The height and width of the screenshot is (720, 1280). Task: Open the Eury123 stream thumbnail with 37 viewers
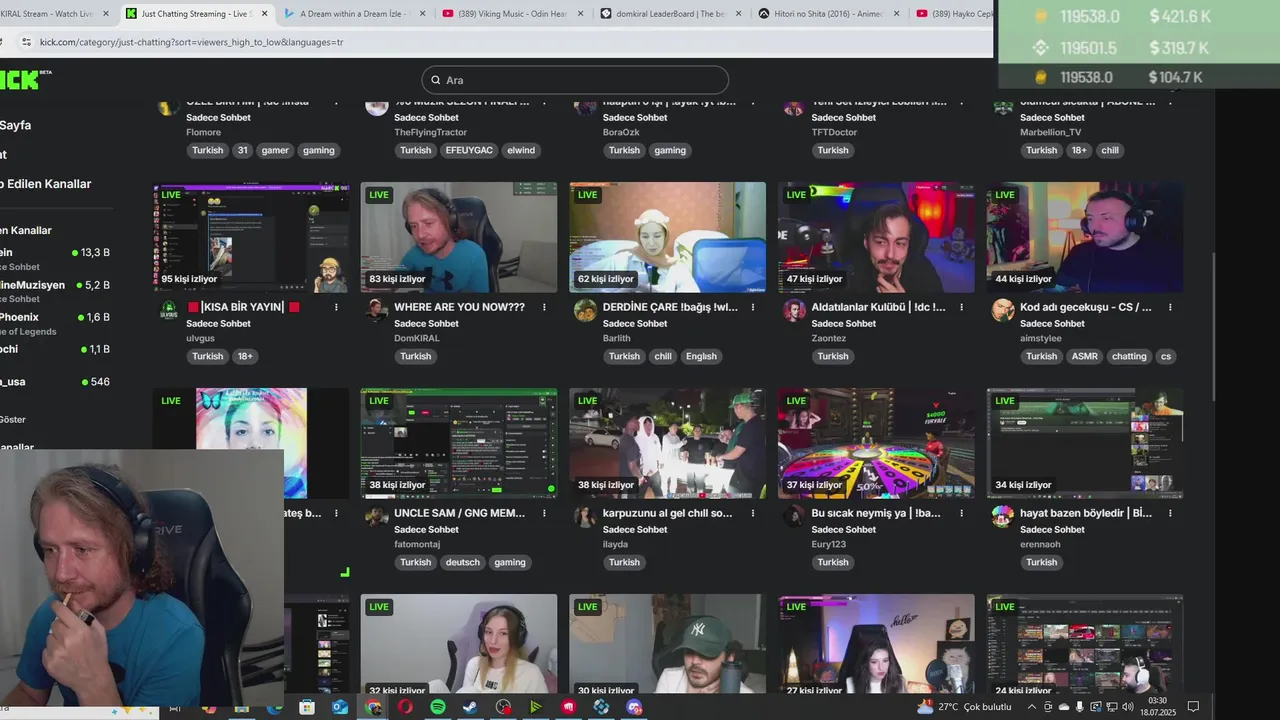(x=876, y=443)
